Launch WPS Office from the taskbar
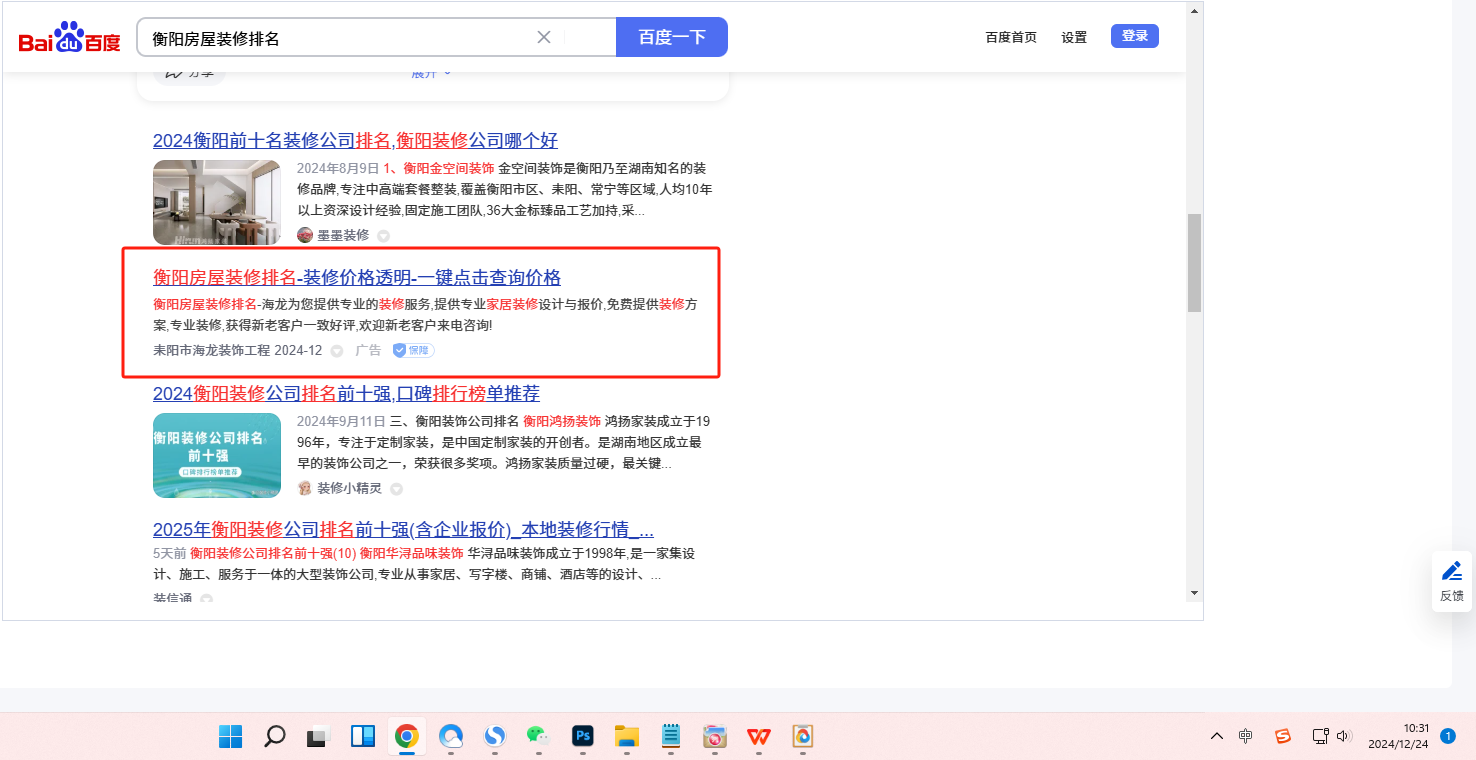The image size is (1476, 760). click(759, 737)
